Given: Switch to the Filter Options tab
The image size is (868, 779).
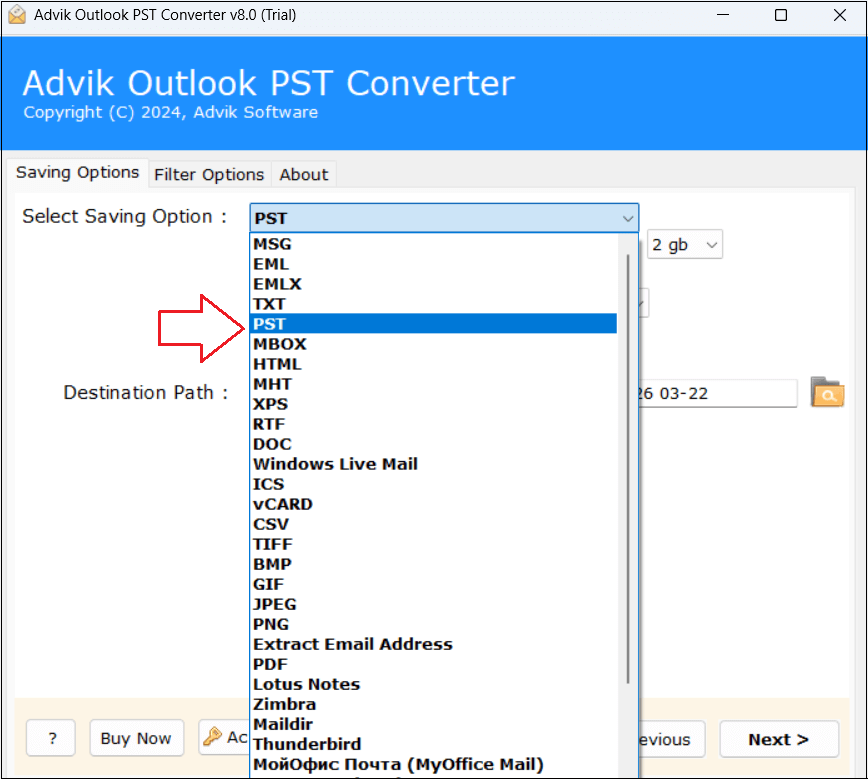Looking at the screenshot, I should (x=209, y=174).
